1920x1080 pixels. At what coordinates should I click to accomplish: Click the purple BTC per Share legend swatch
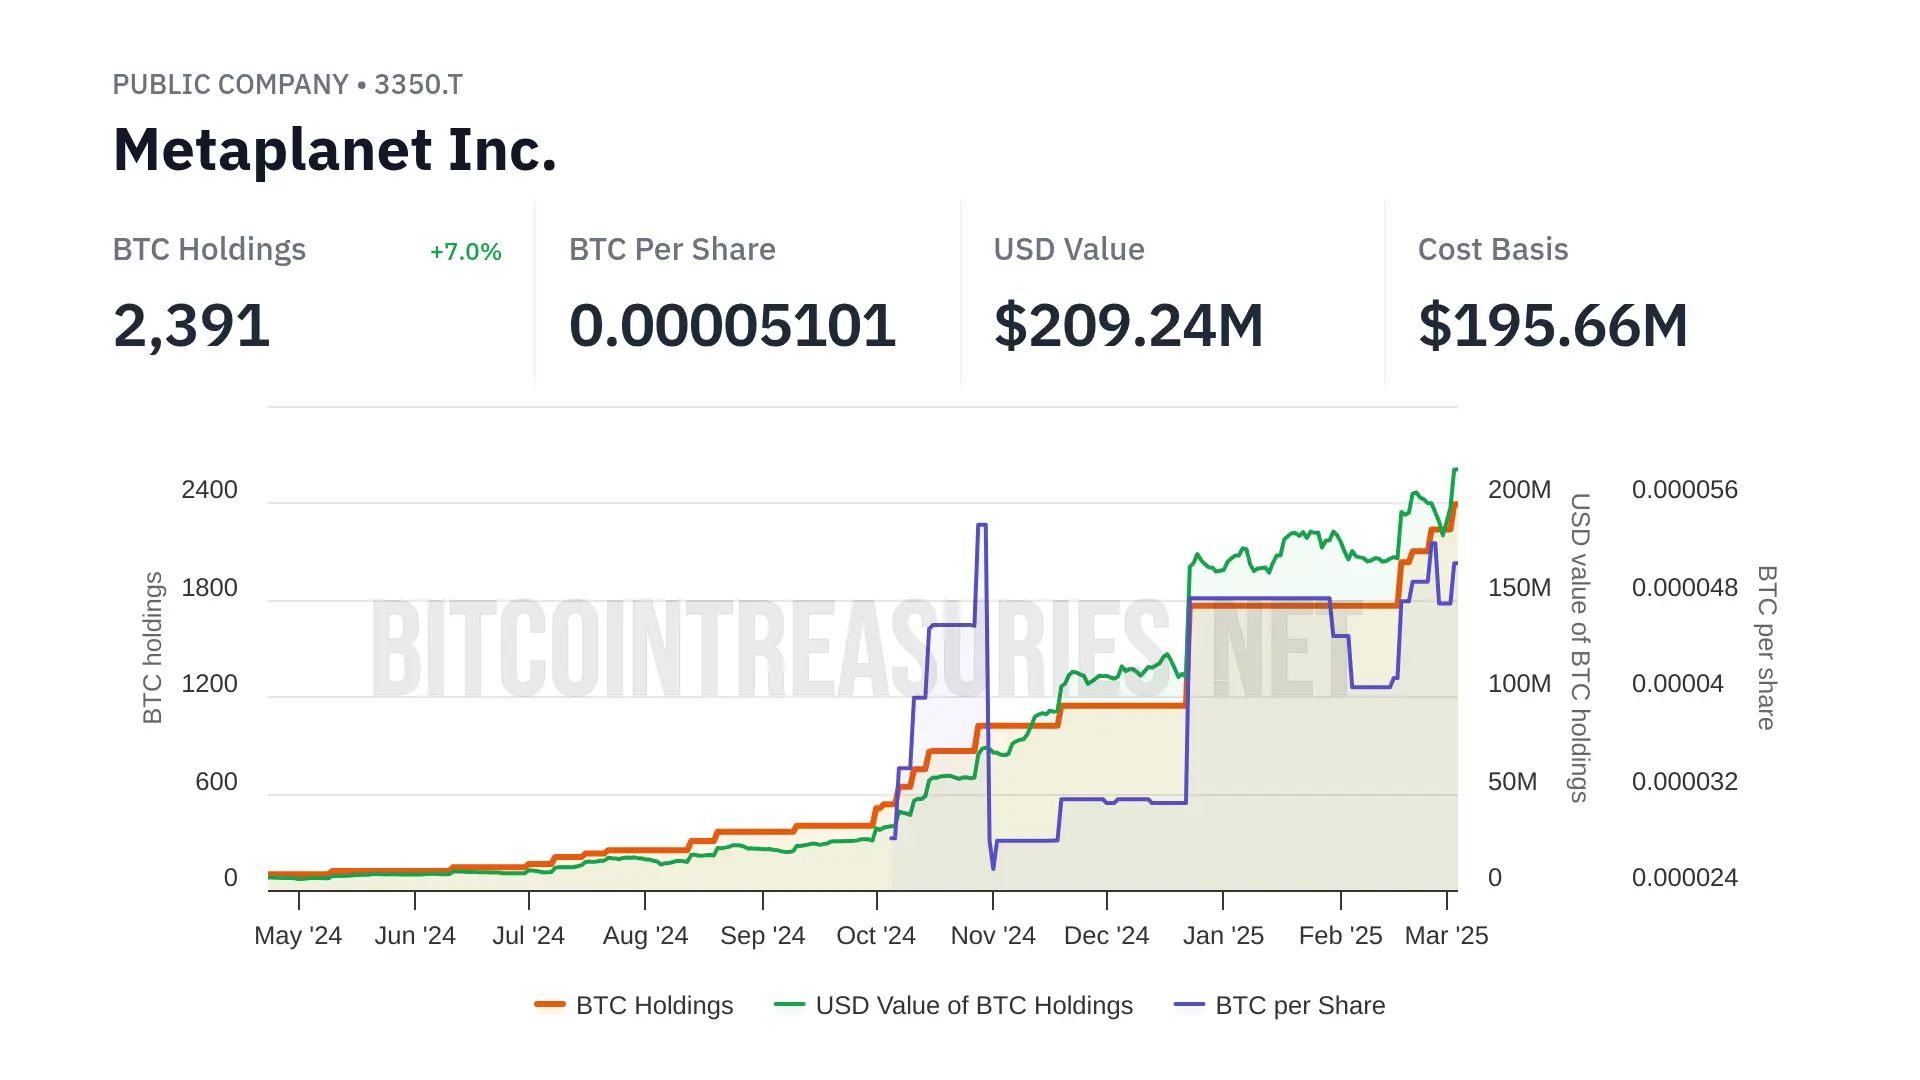click(1190, 1005)
